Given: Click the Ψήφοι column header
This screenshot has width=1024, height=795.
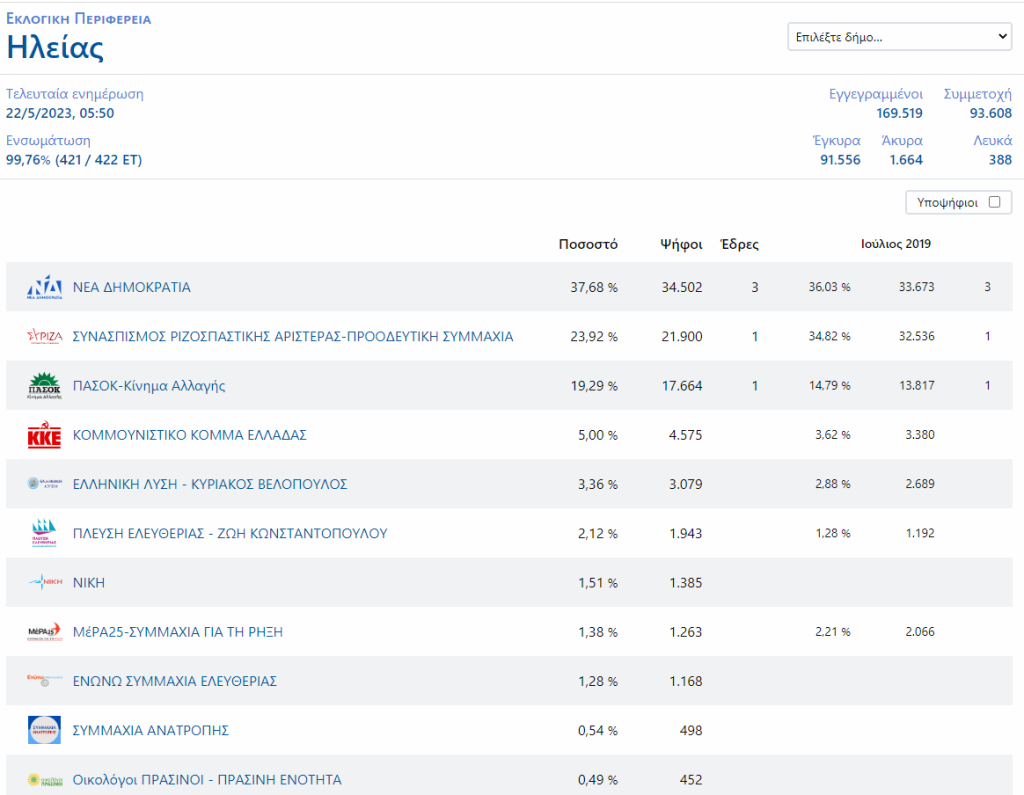Looking at the screenshot, I should [681, 245].
